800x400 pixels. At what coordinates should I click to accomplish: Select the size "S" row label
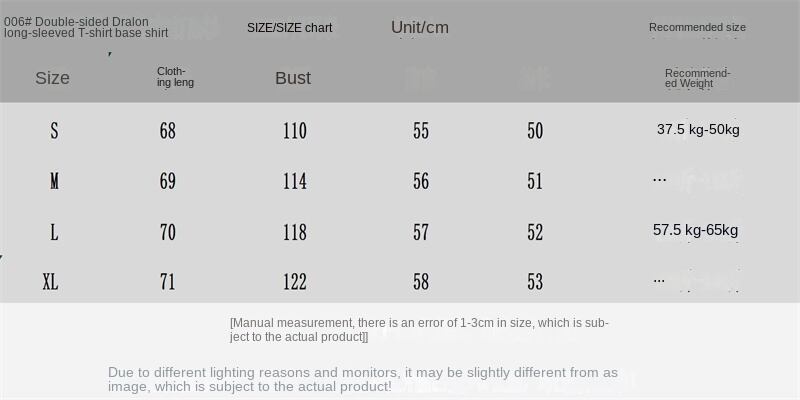54,131
